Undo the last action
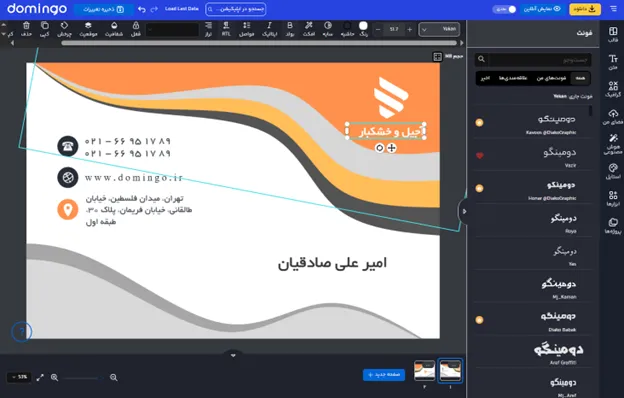Screen dimensions: 624x398 pyautogui.click(x=141, y=9)
